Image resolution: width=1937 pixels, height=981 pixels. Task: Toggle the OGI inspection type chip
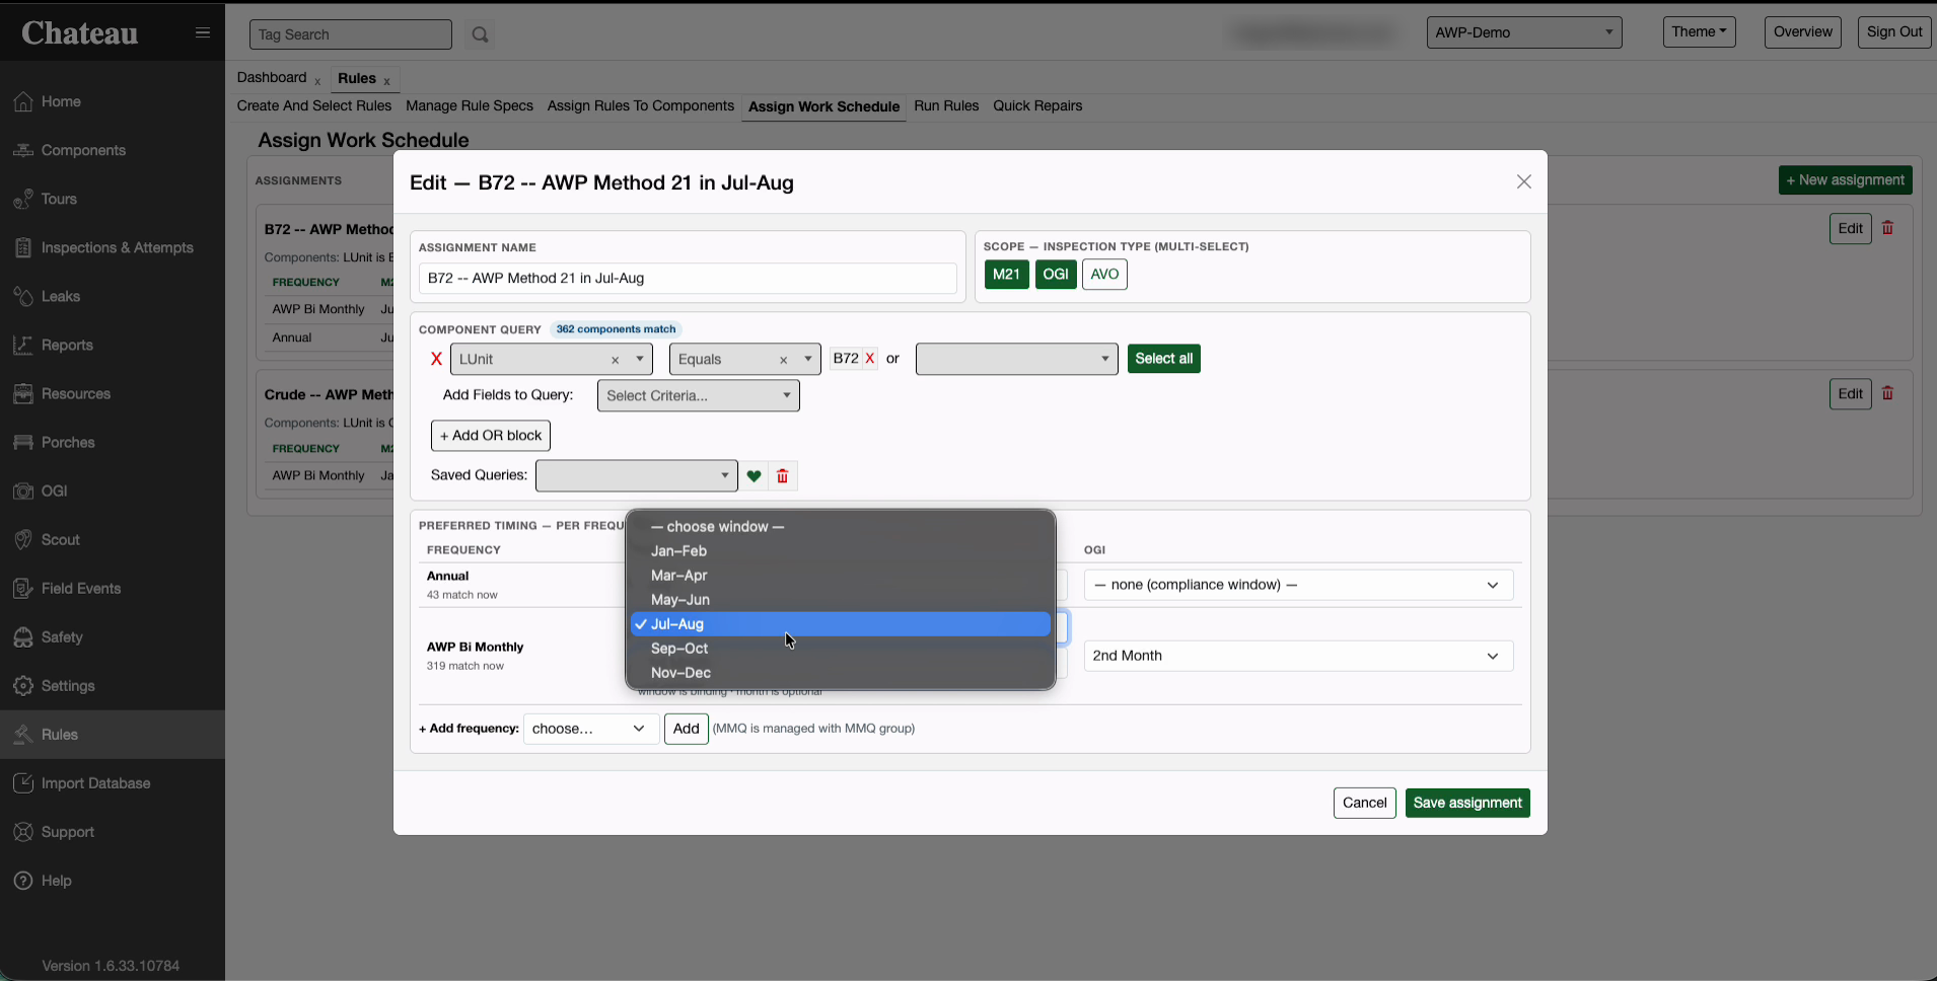[1055, 274]
